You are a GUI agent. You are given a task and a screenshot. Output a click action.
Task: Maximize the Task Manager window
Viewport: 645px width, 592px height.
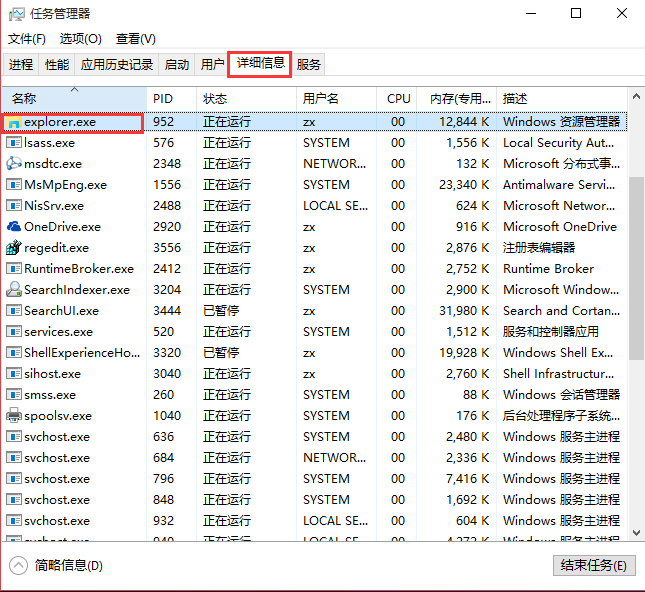(576, 14)
